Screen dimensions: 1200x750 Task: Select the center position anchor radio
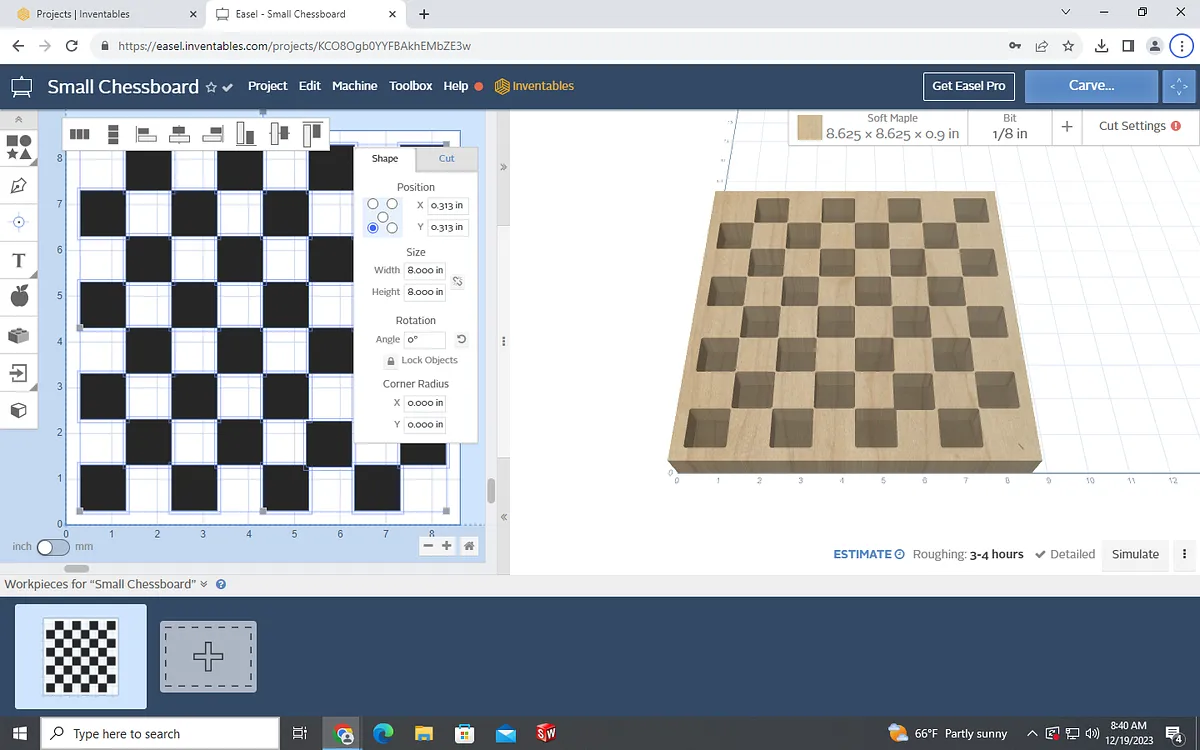coord(383,216)
